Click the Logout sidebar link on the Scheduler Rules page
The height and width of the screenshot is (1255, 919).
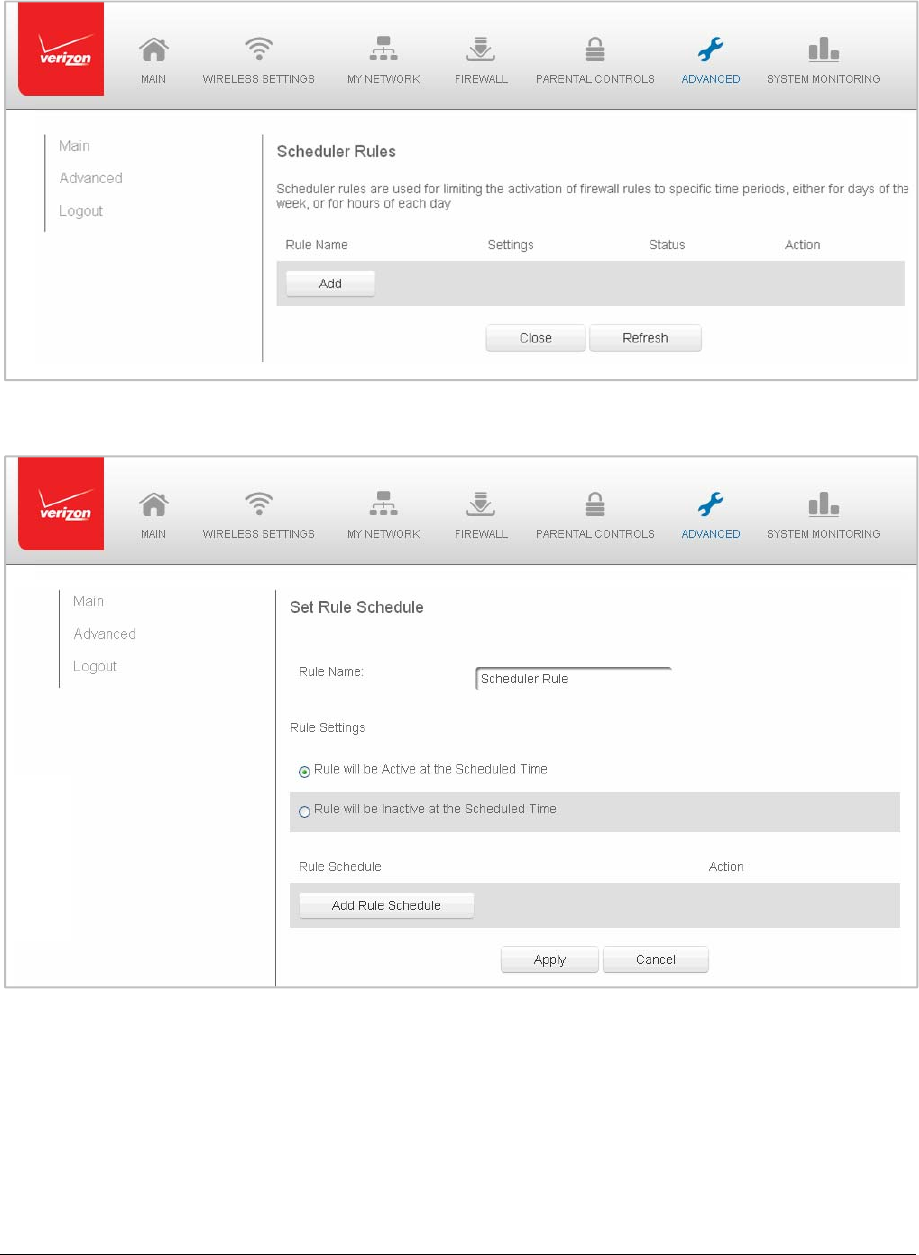coord(81,211)
